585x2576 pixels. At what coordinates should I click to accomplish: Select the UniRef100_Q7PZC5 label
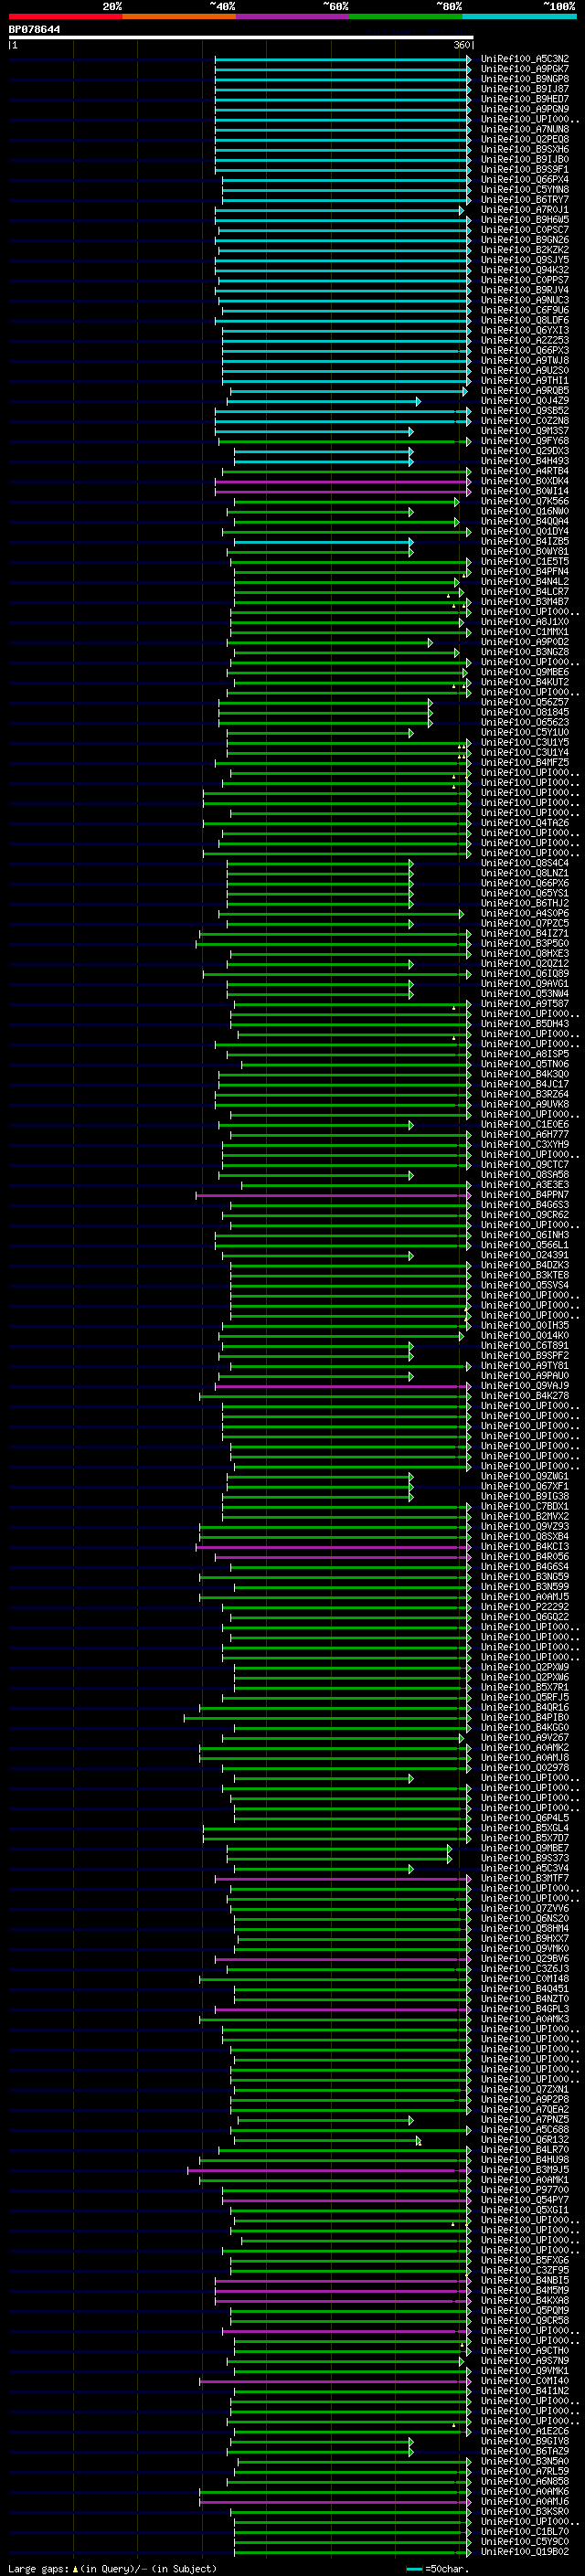525,923
